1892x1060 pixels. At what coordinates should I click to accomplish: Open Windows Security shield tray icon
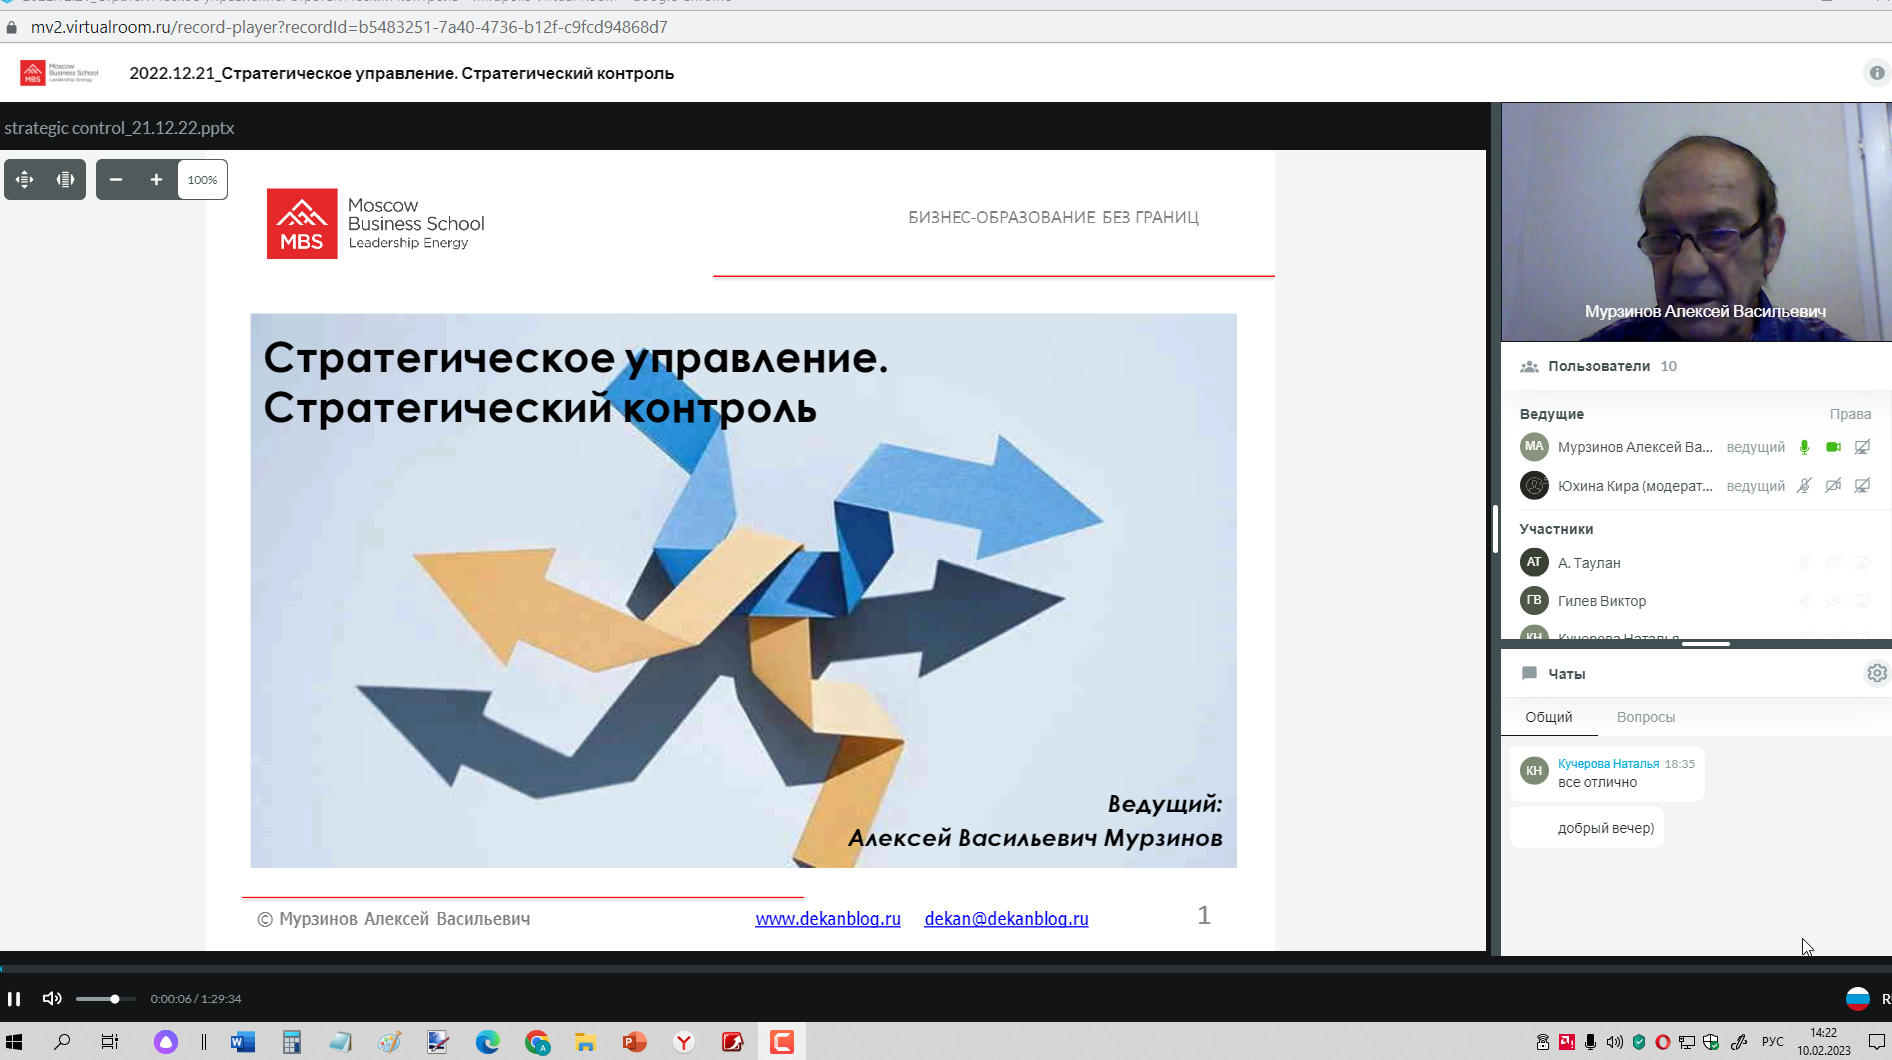pyautogui.click(x=1711, y=1042)
